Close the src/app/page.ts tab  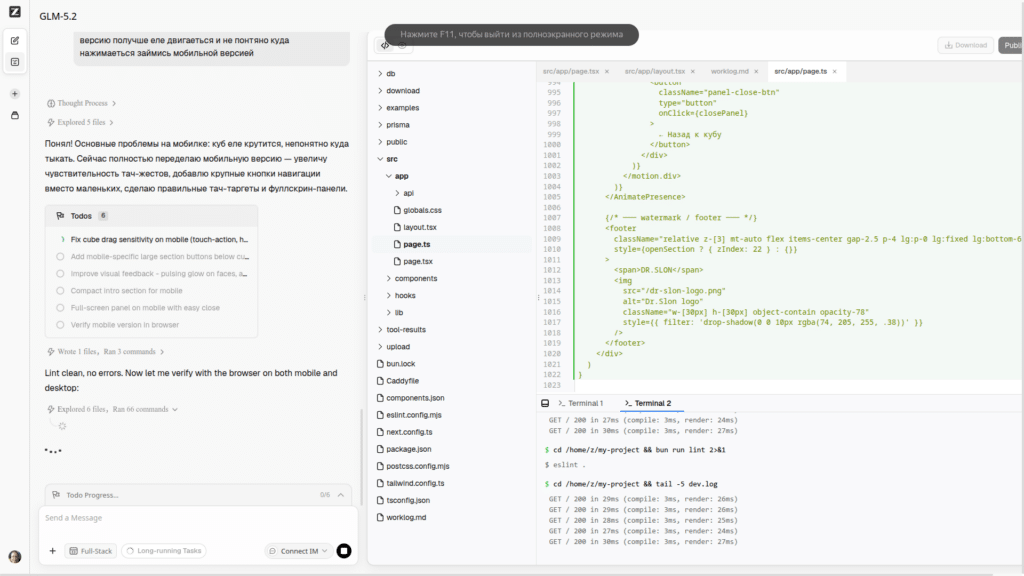coord(834,72)
